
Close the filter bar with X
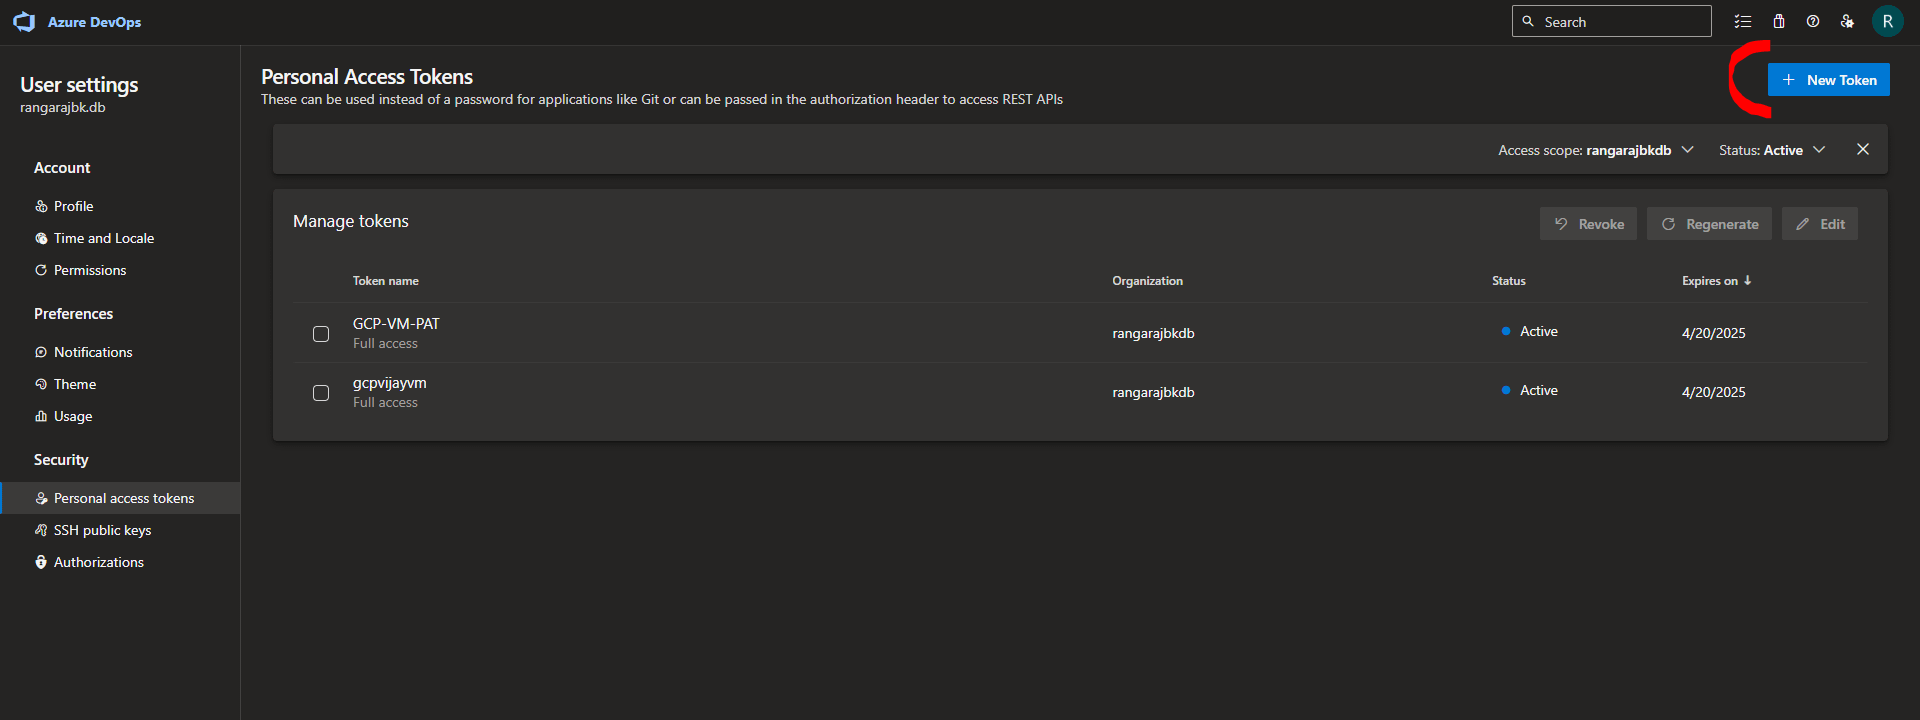pyautogui.click(x=1863, y=149)
